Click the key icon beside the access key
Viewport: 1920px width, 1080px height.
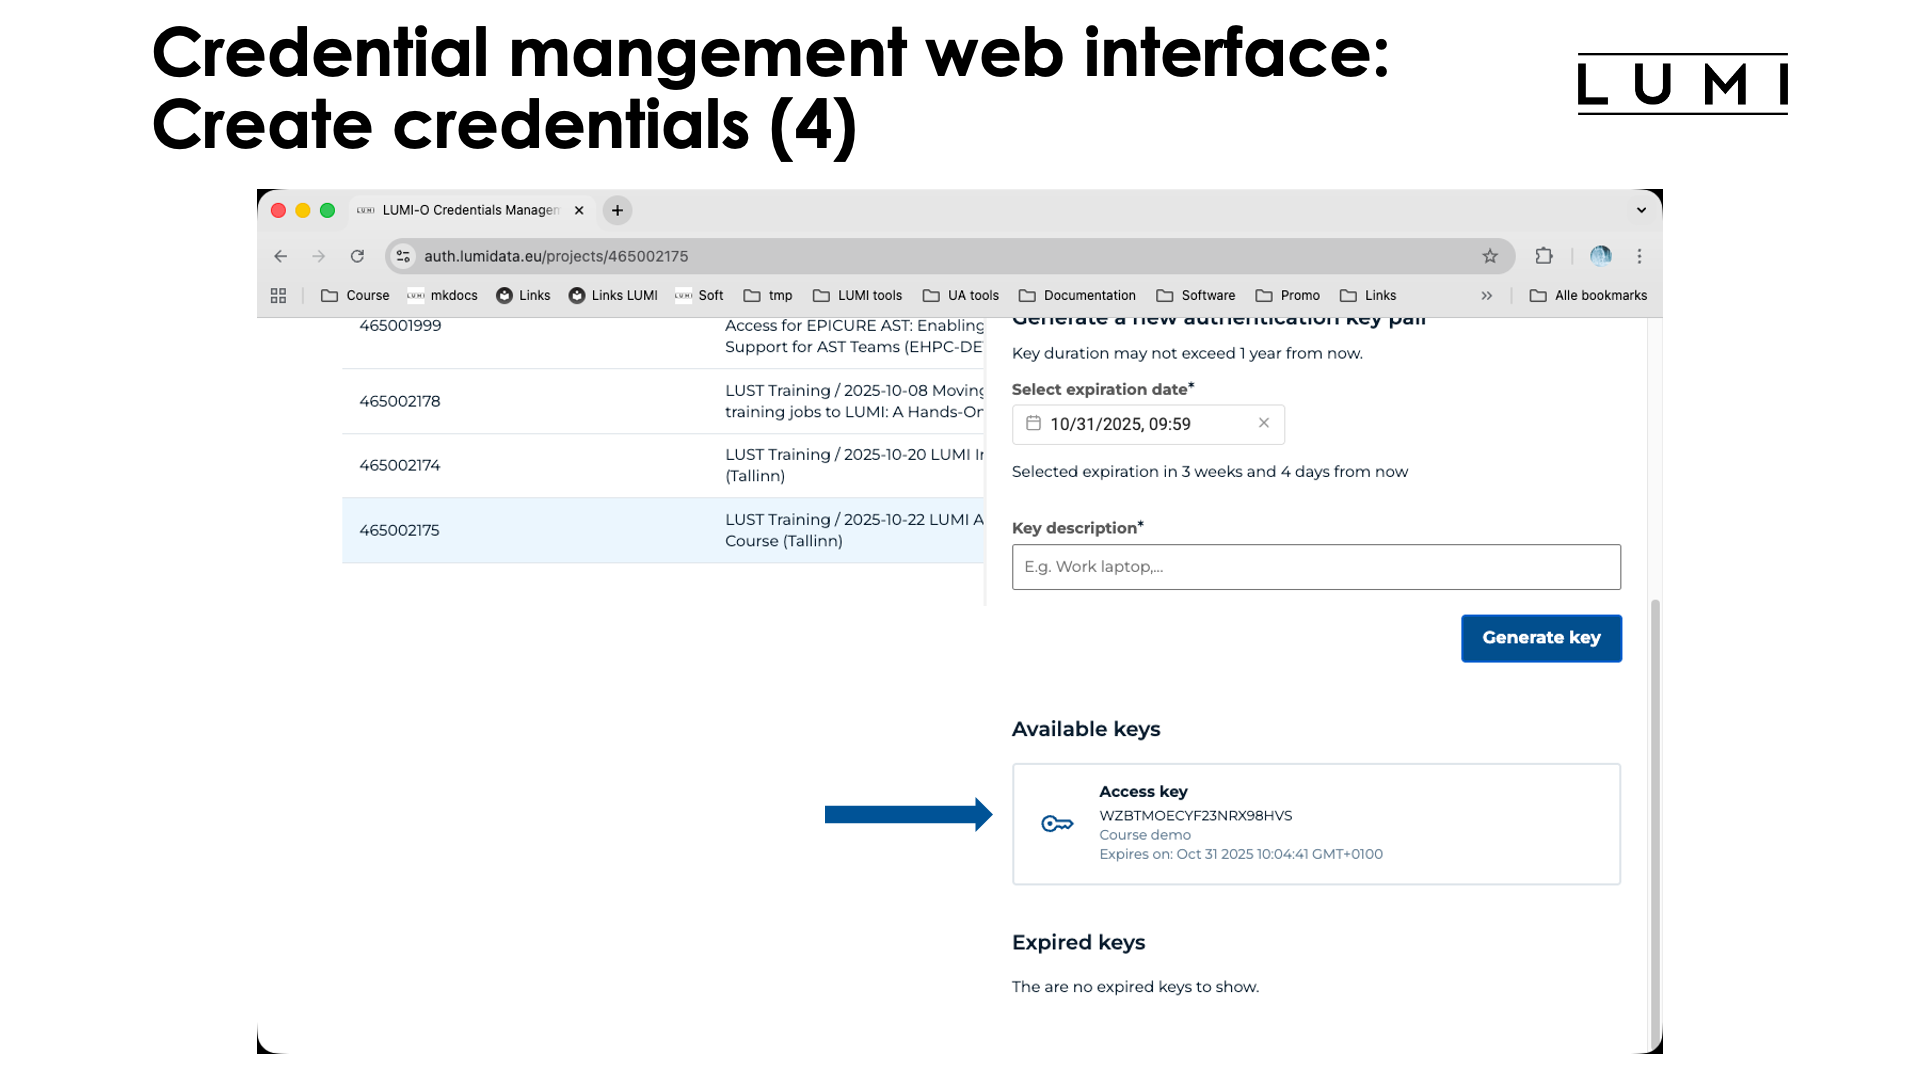pos(1057,823)
